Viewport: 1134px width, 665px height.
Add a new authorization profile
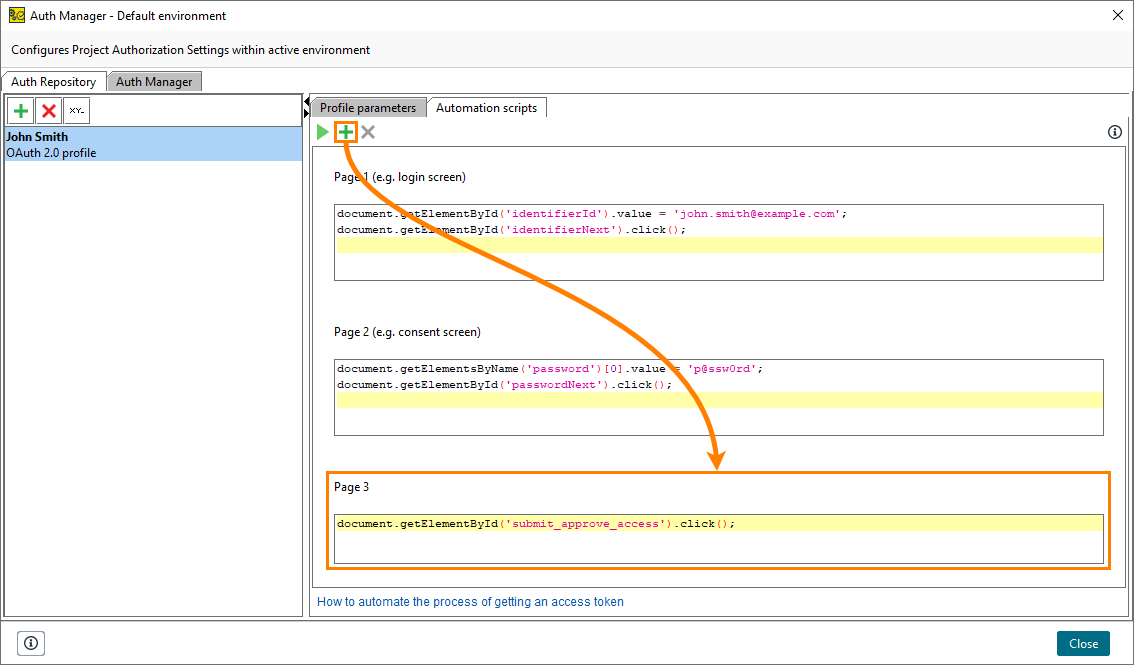20,110
